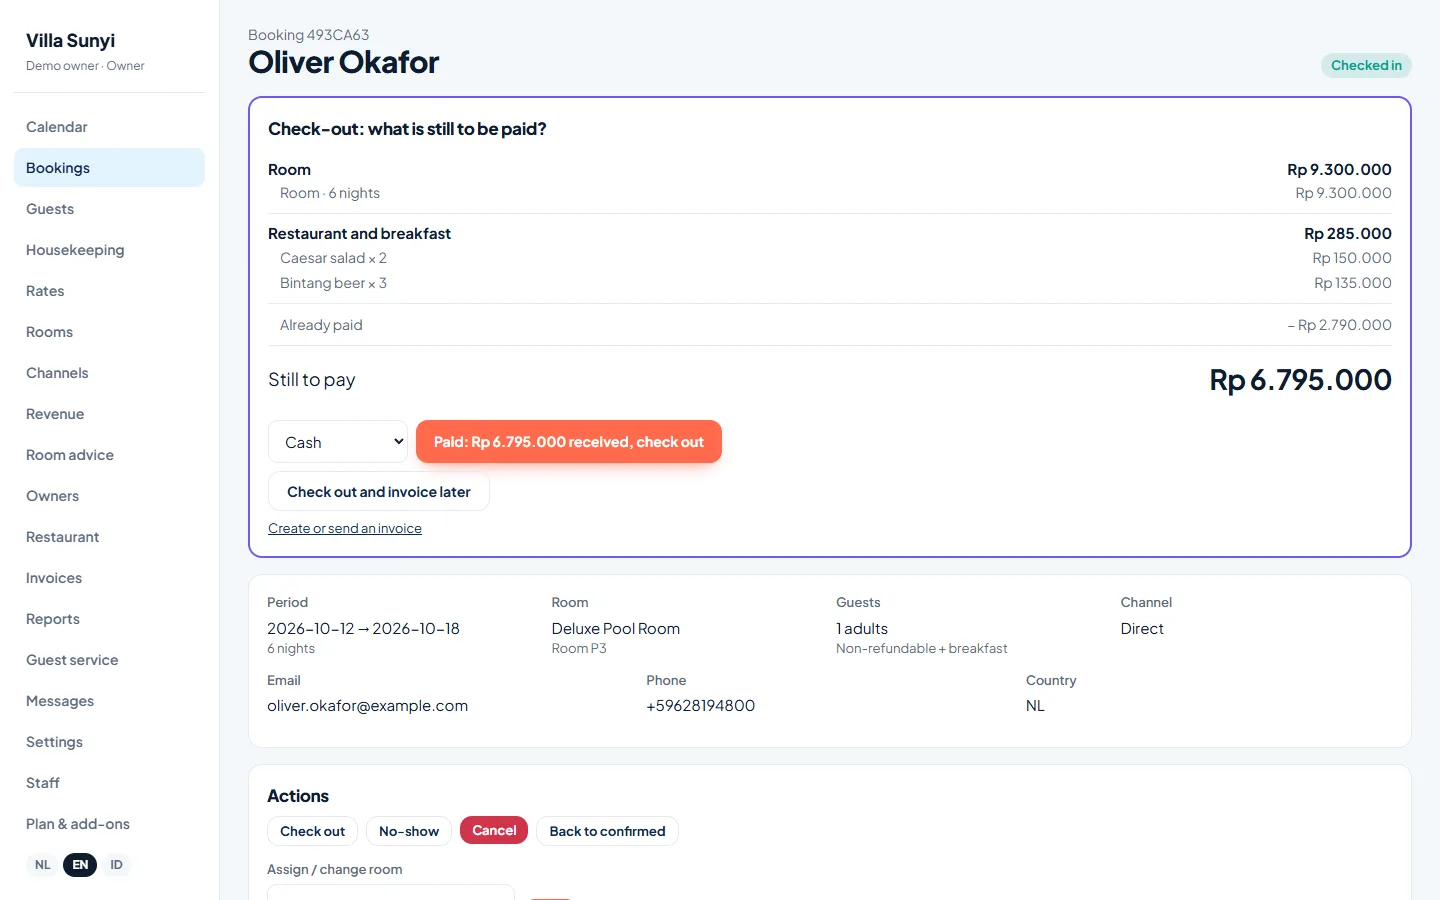Open the Calendar page in sidebar
The width and height of the screenshot is (1440, 900).
pyautogui.click(x=109, y=127)
